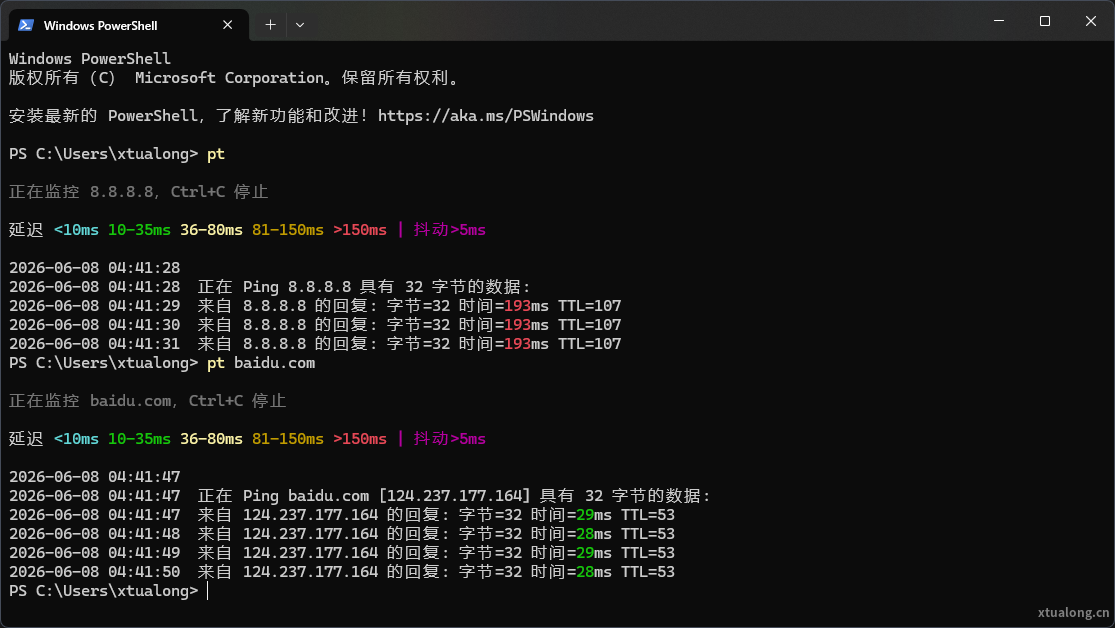Click the '正在 Ping 8.8.8.8' line
Viewport: 1115px width, 628px height.
pos(270,287)
